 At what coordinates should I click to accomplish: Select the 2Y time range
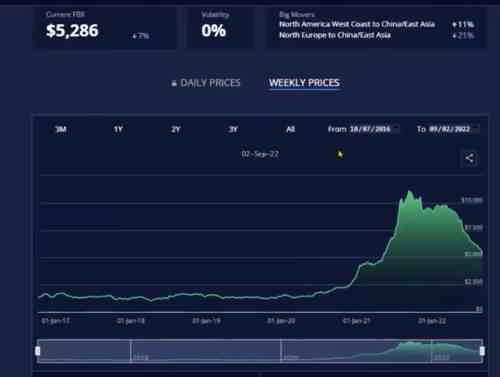pos(176,129)
